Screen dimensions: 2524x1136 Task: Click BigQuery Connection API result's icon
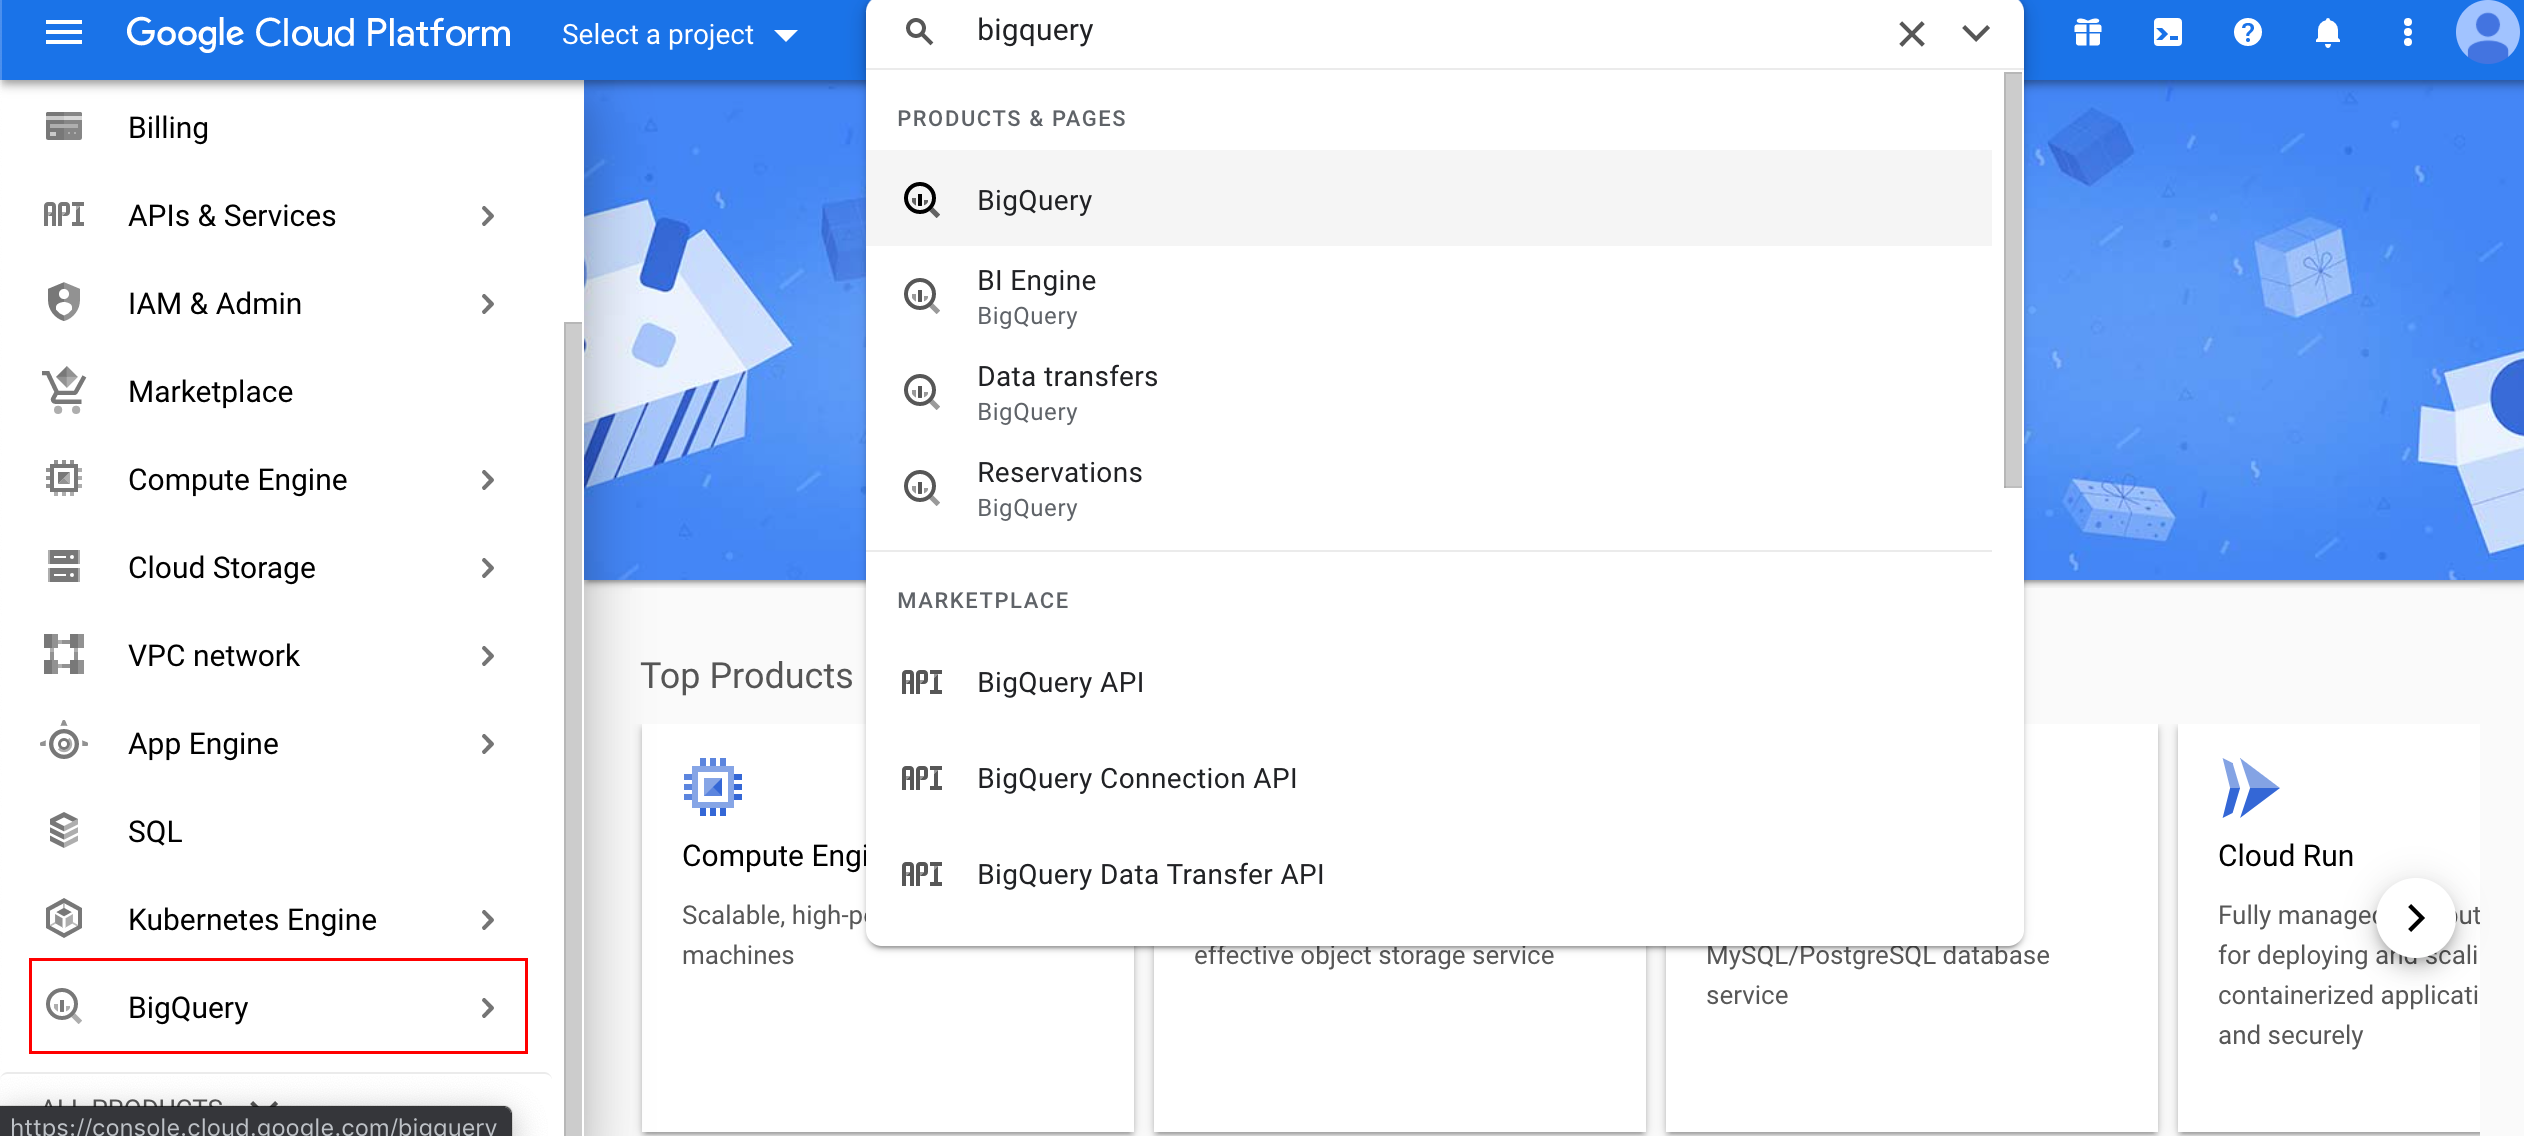click(x=921, y=778)
